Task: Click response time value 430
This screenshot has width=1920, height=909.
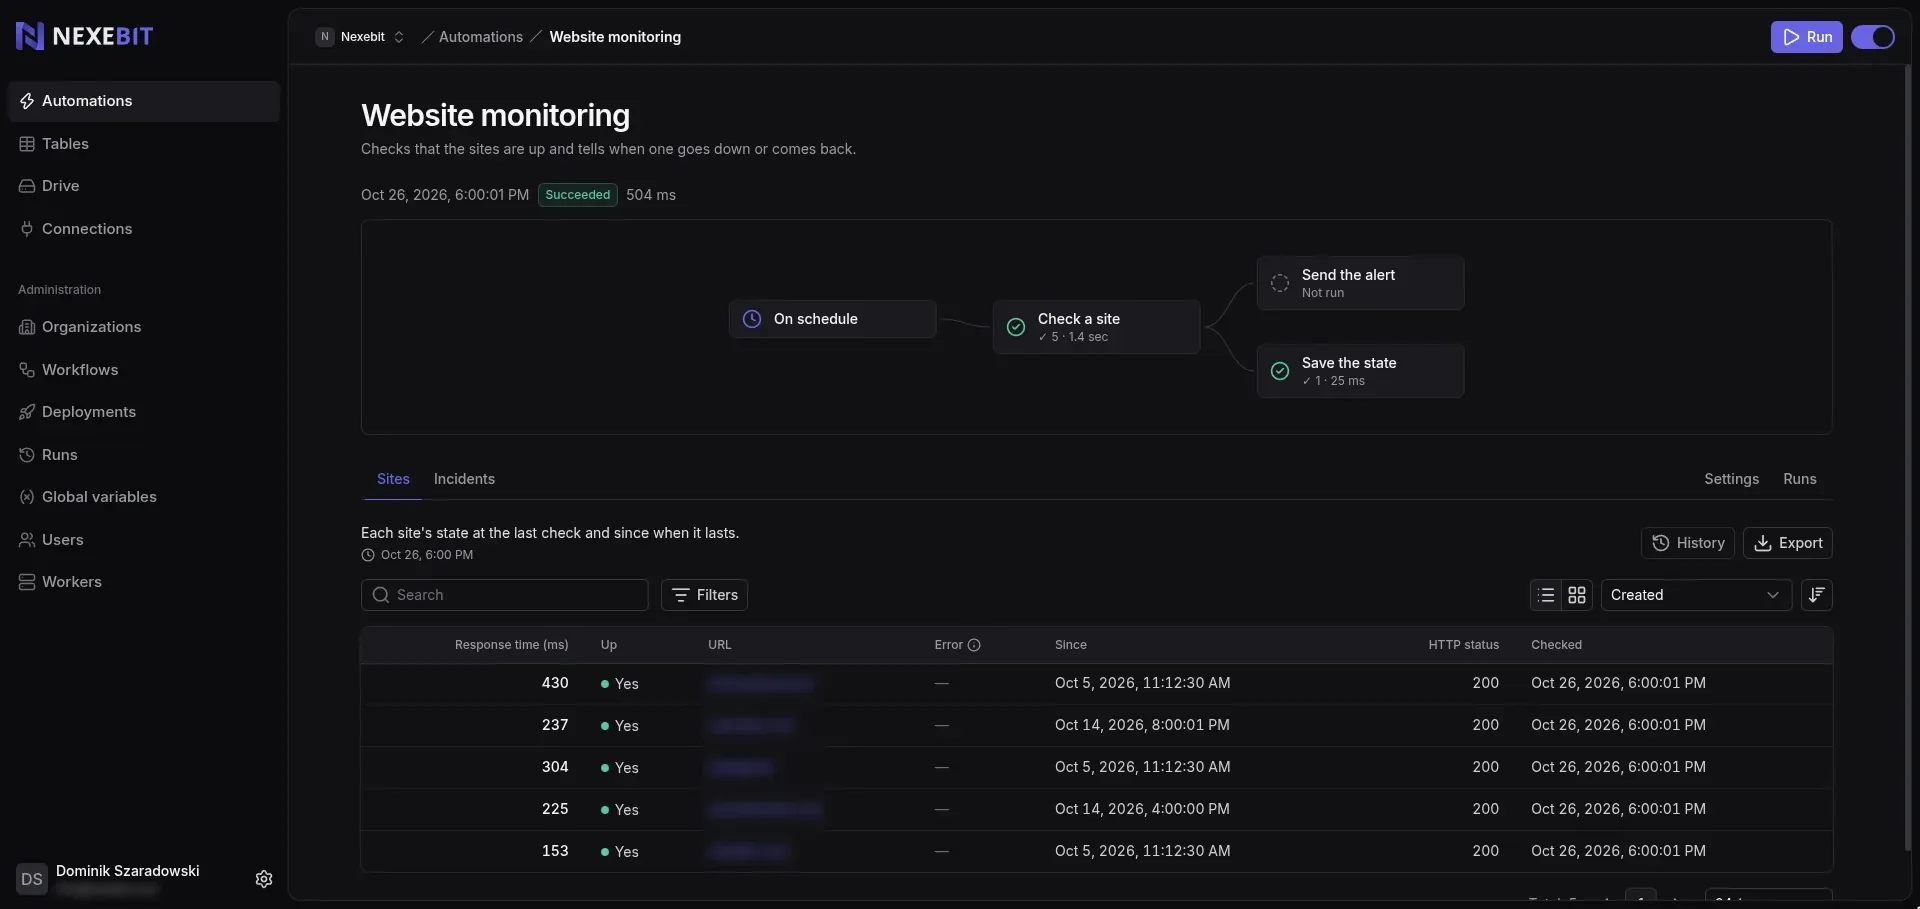Action: 555,683
